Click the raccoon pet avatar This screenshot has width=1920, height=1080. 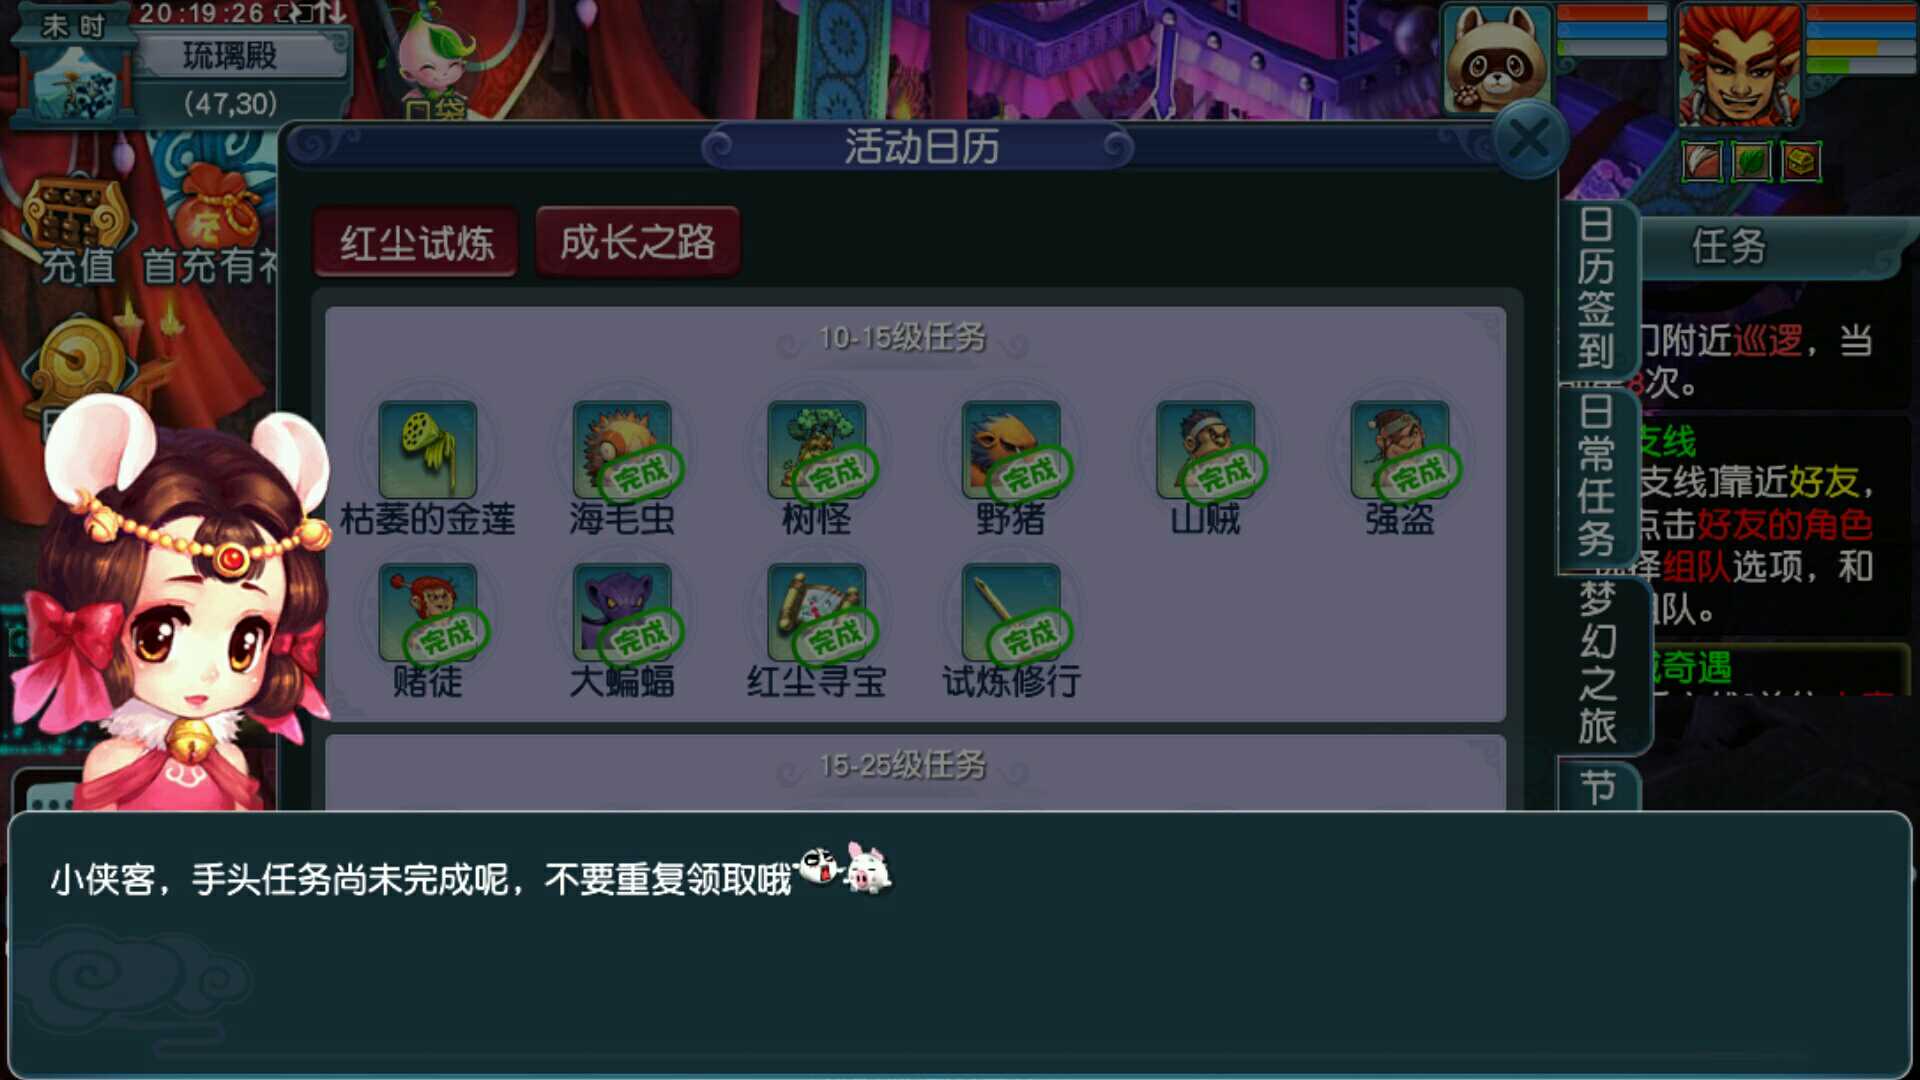[x=1497, y=58]
